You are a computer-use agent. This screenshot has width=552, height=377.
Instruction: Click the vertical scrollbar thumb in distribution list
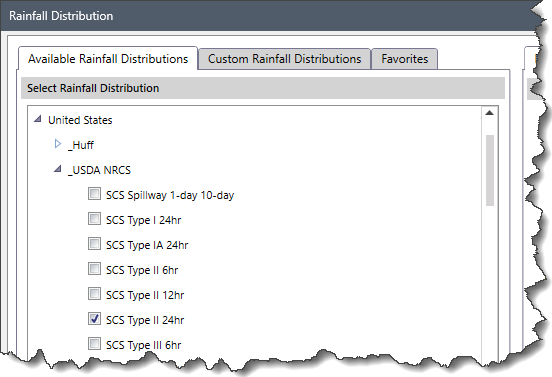pyautogui.click(x=490, y=170)
